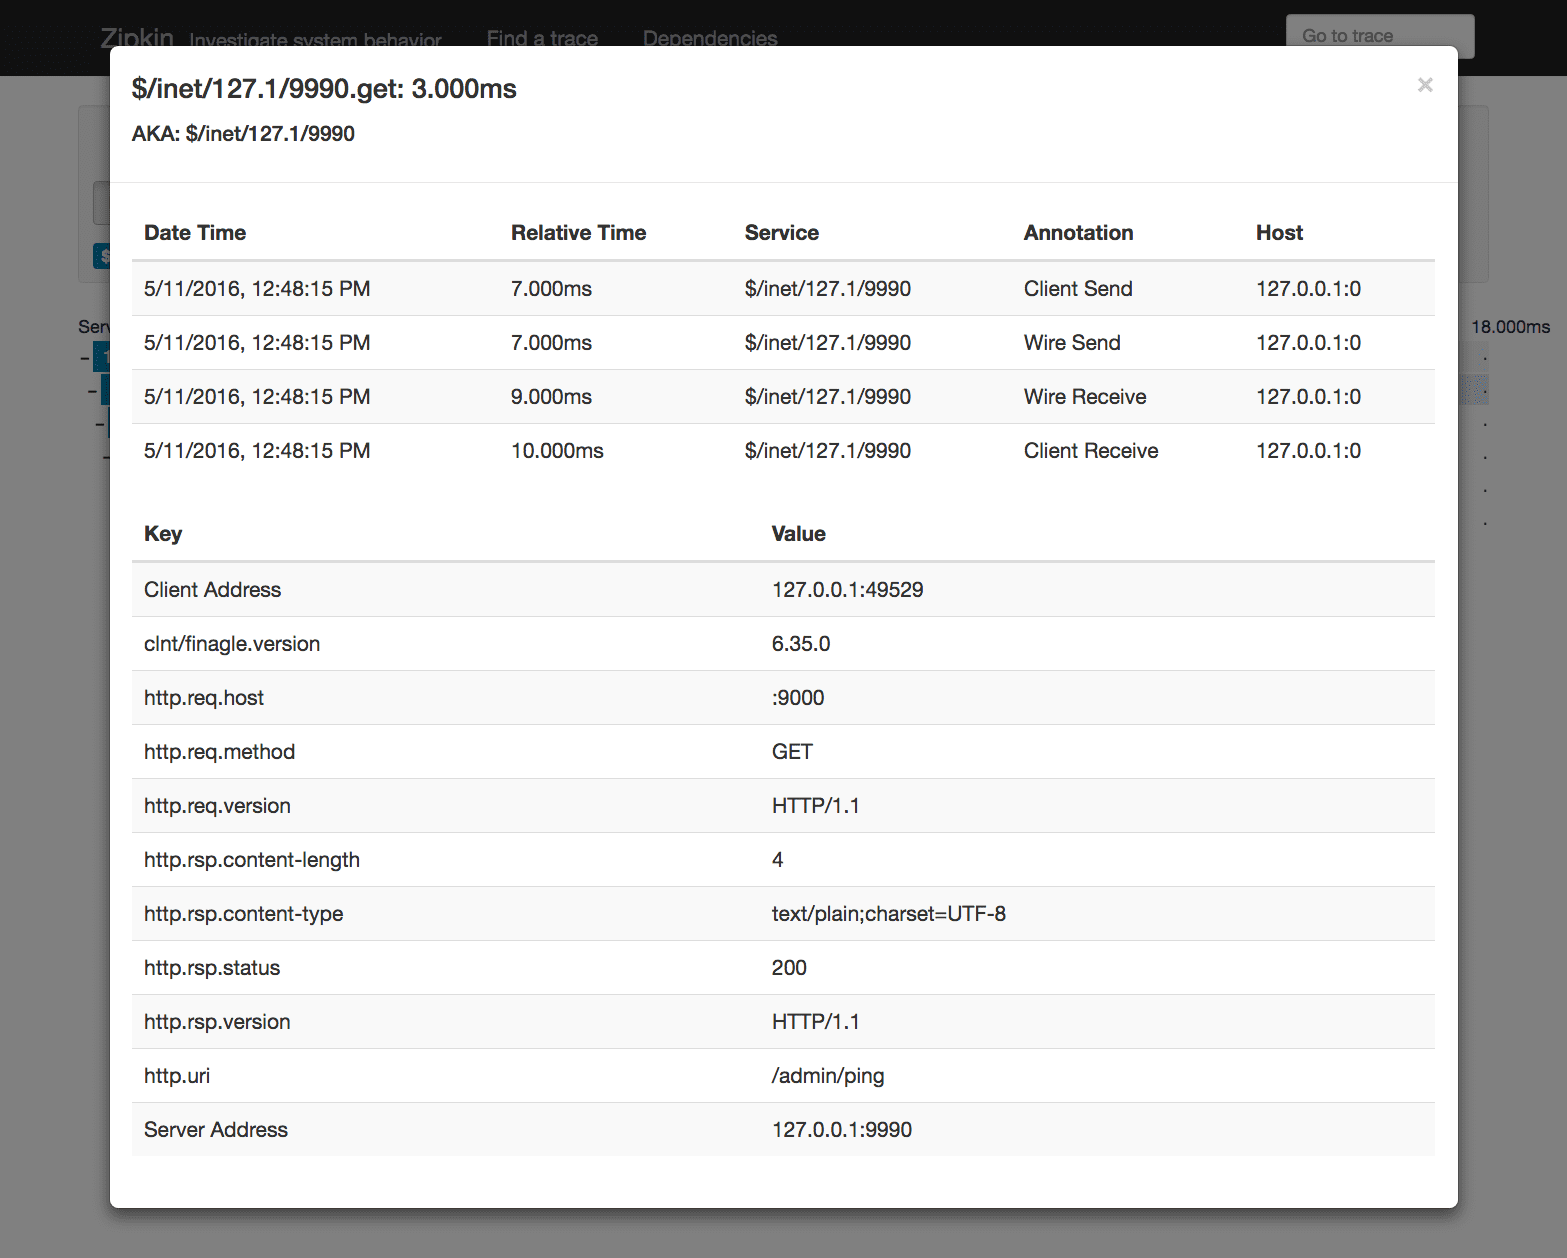Screen dimensions: 1567x1258
Task: Select the GET method value
Action: (792, 752)
